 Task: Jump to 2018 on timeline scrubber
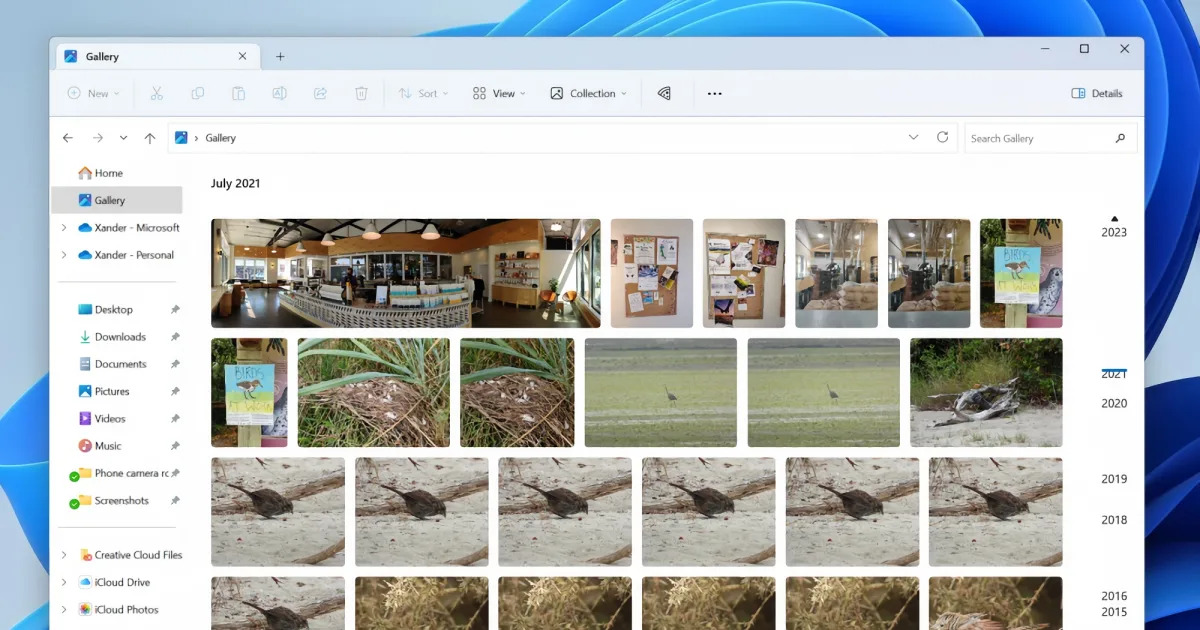coord(1114,520)
